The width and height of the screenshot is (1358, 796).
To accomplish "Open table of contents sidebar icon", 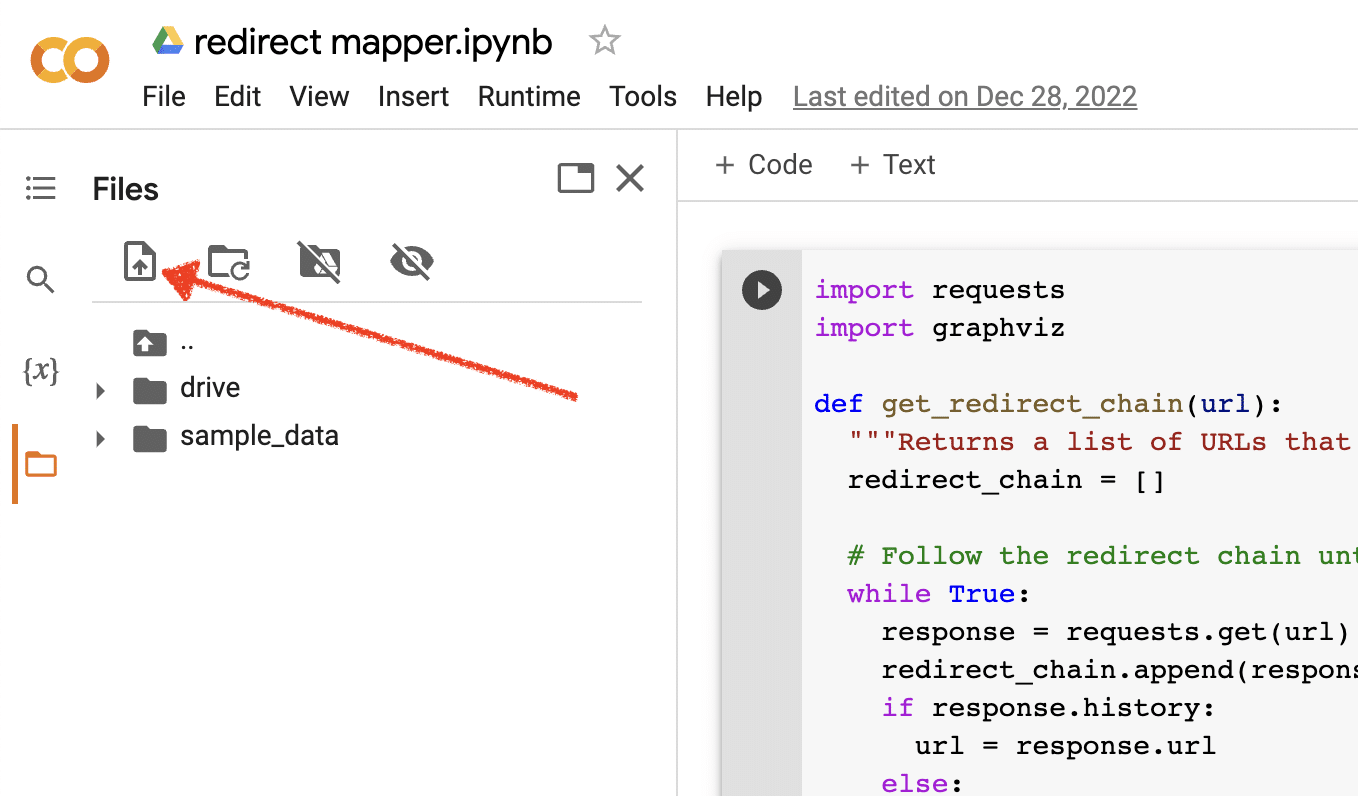I will [40, 188].
